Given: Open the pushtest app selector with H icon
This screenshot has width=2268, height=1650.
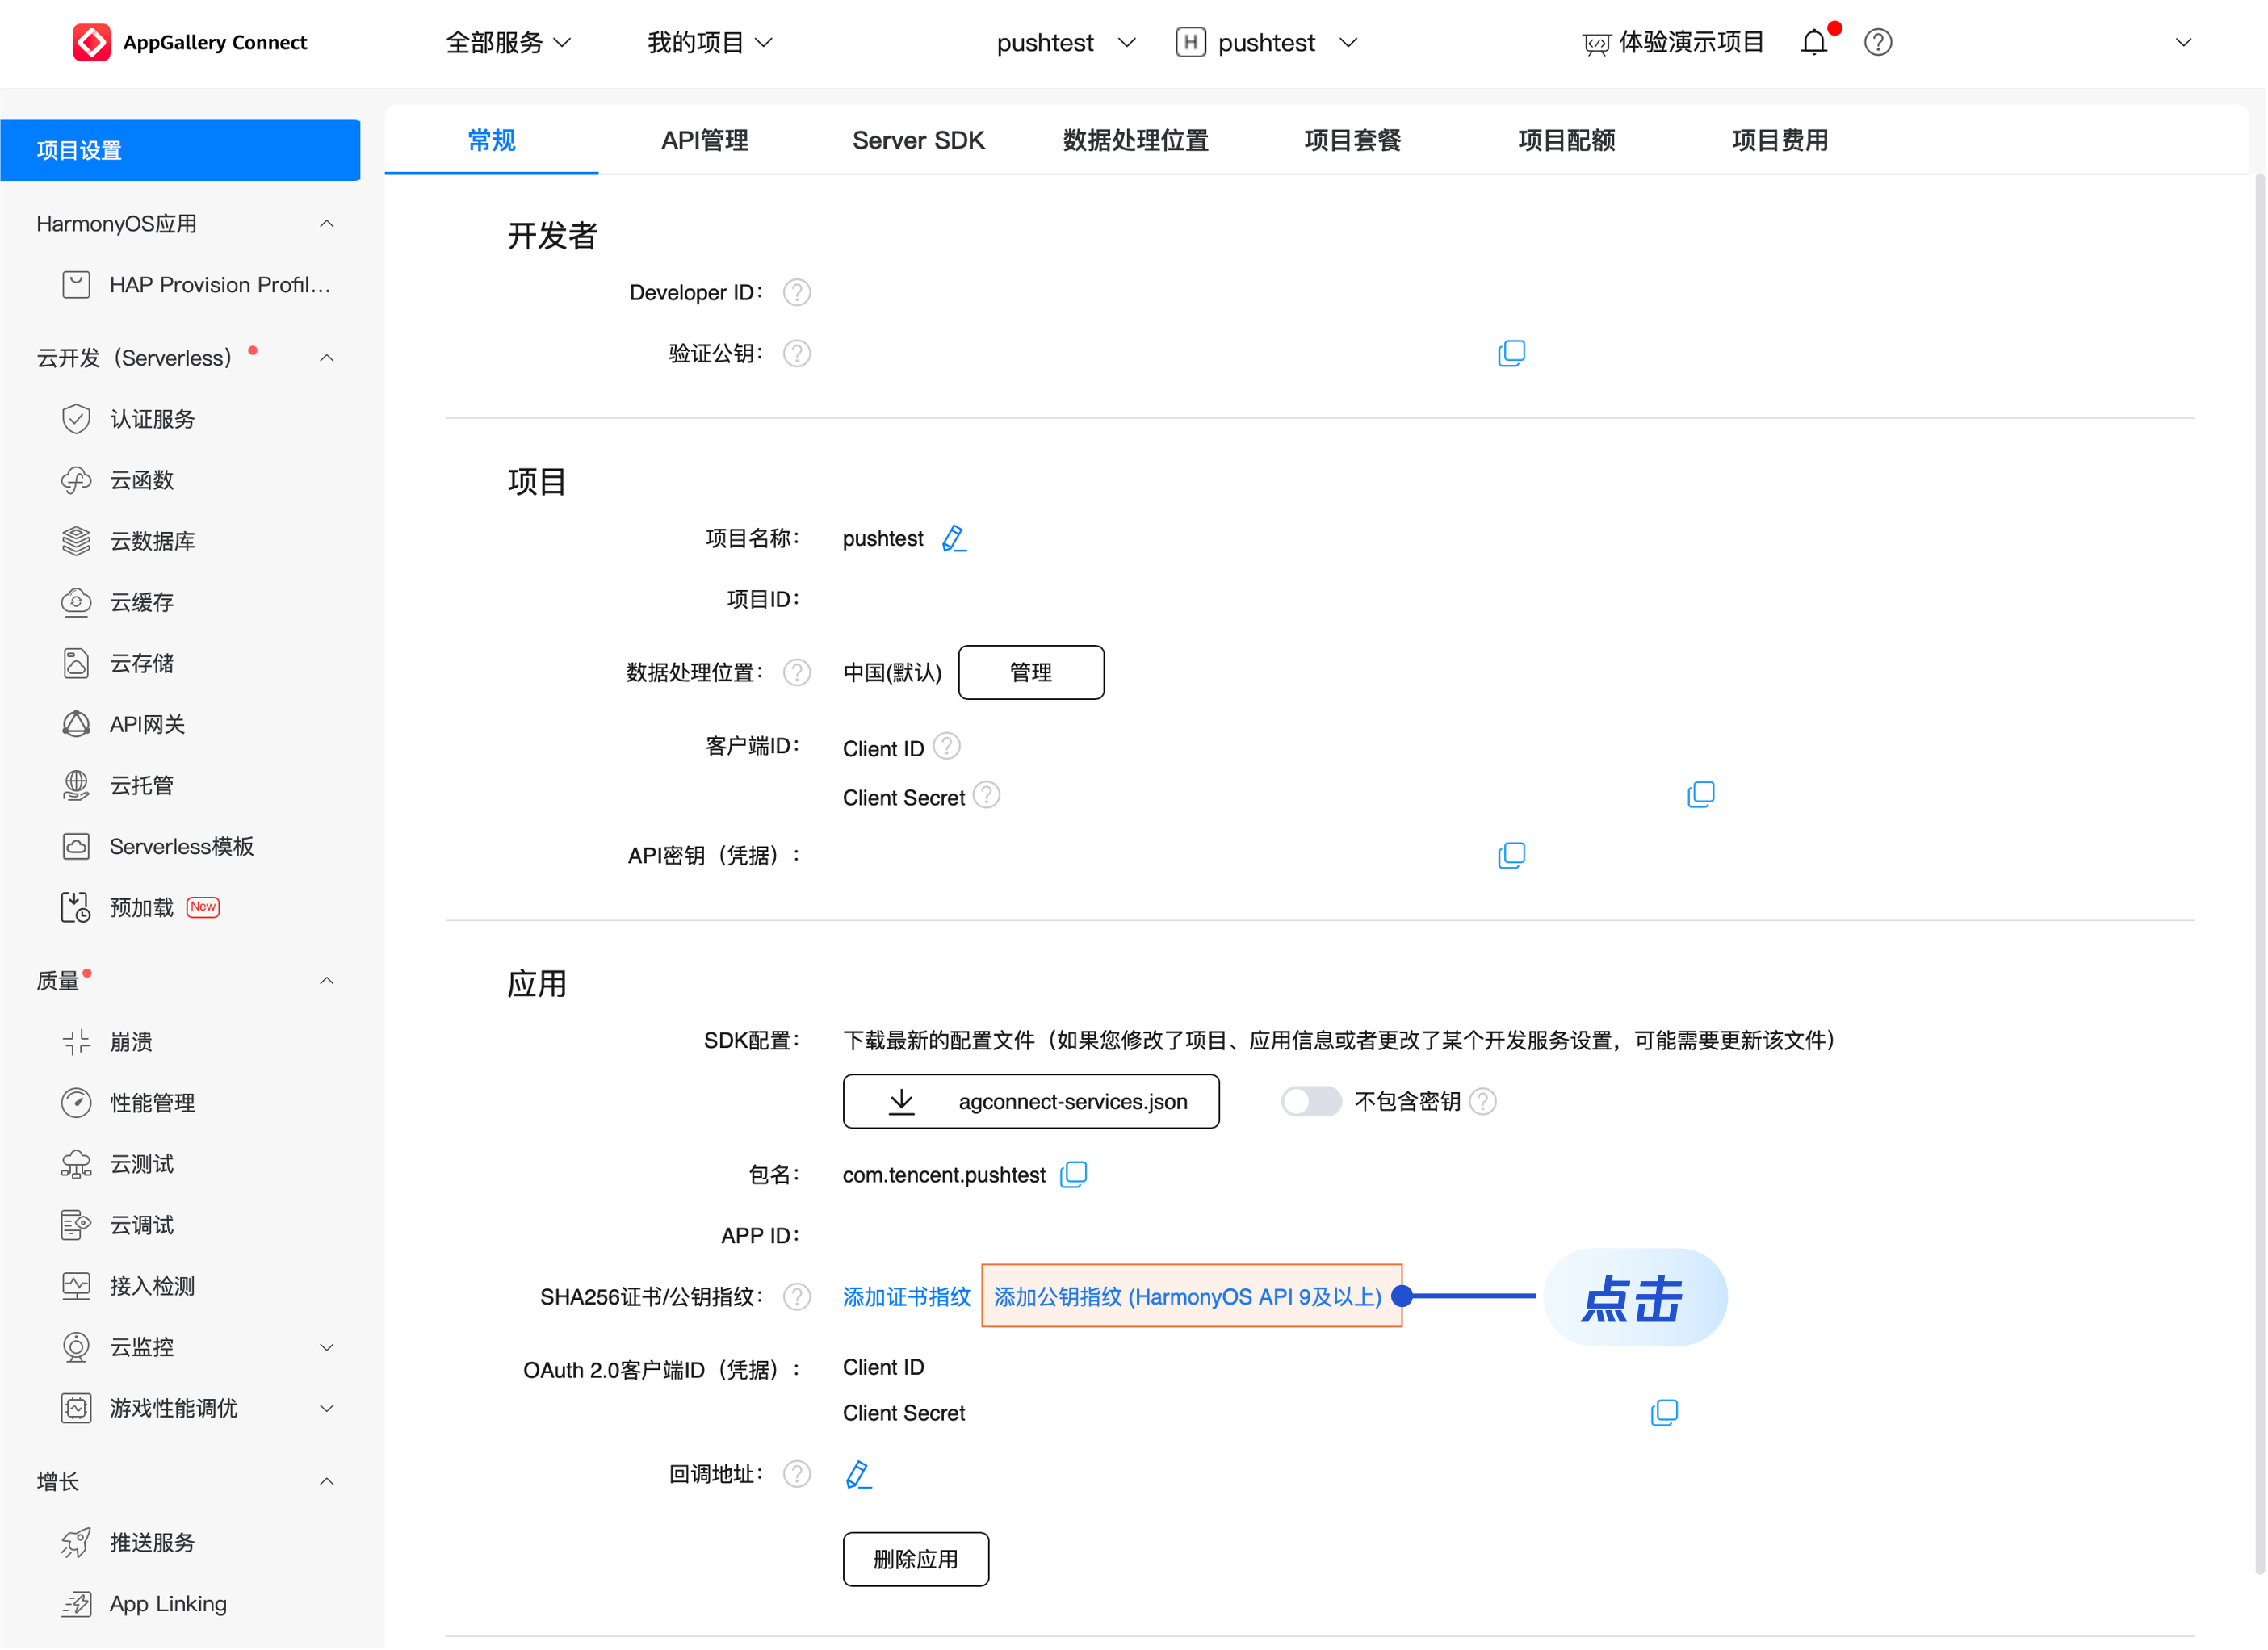Looking at the screenshot, I should pos(1268,42).
